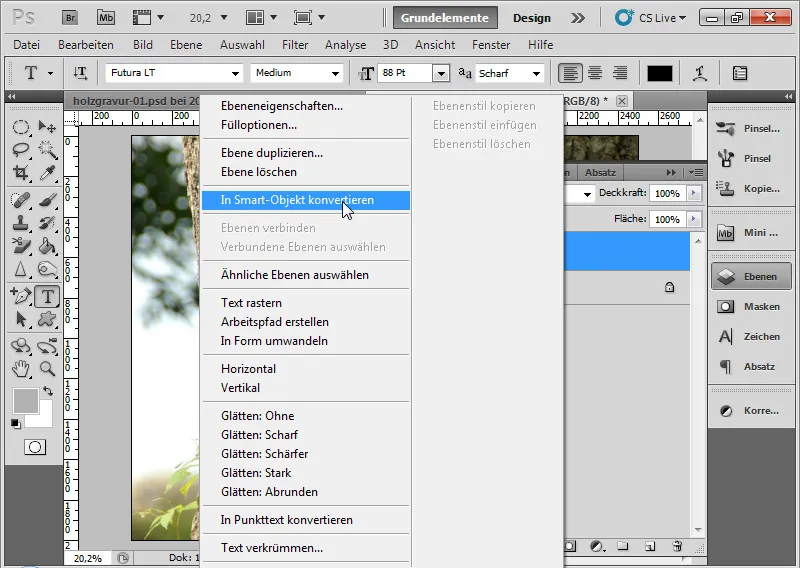Select the Hand tool
The image size is (800, 568).
[21, 368]
